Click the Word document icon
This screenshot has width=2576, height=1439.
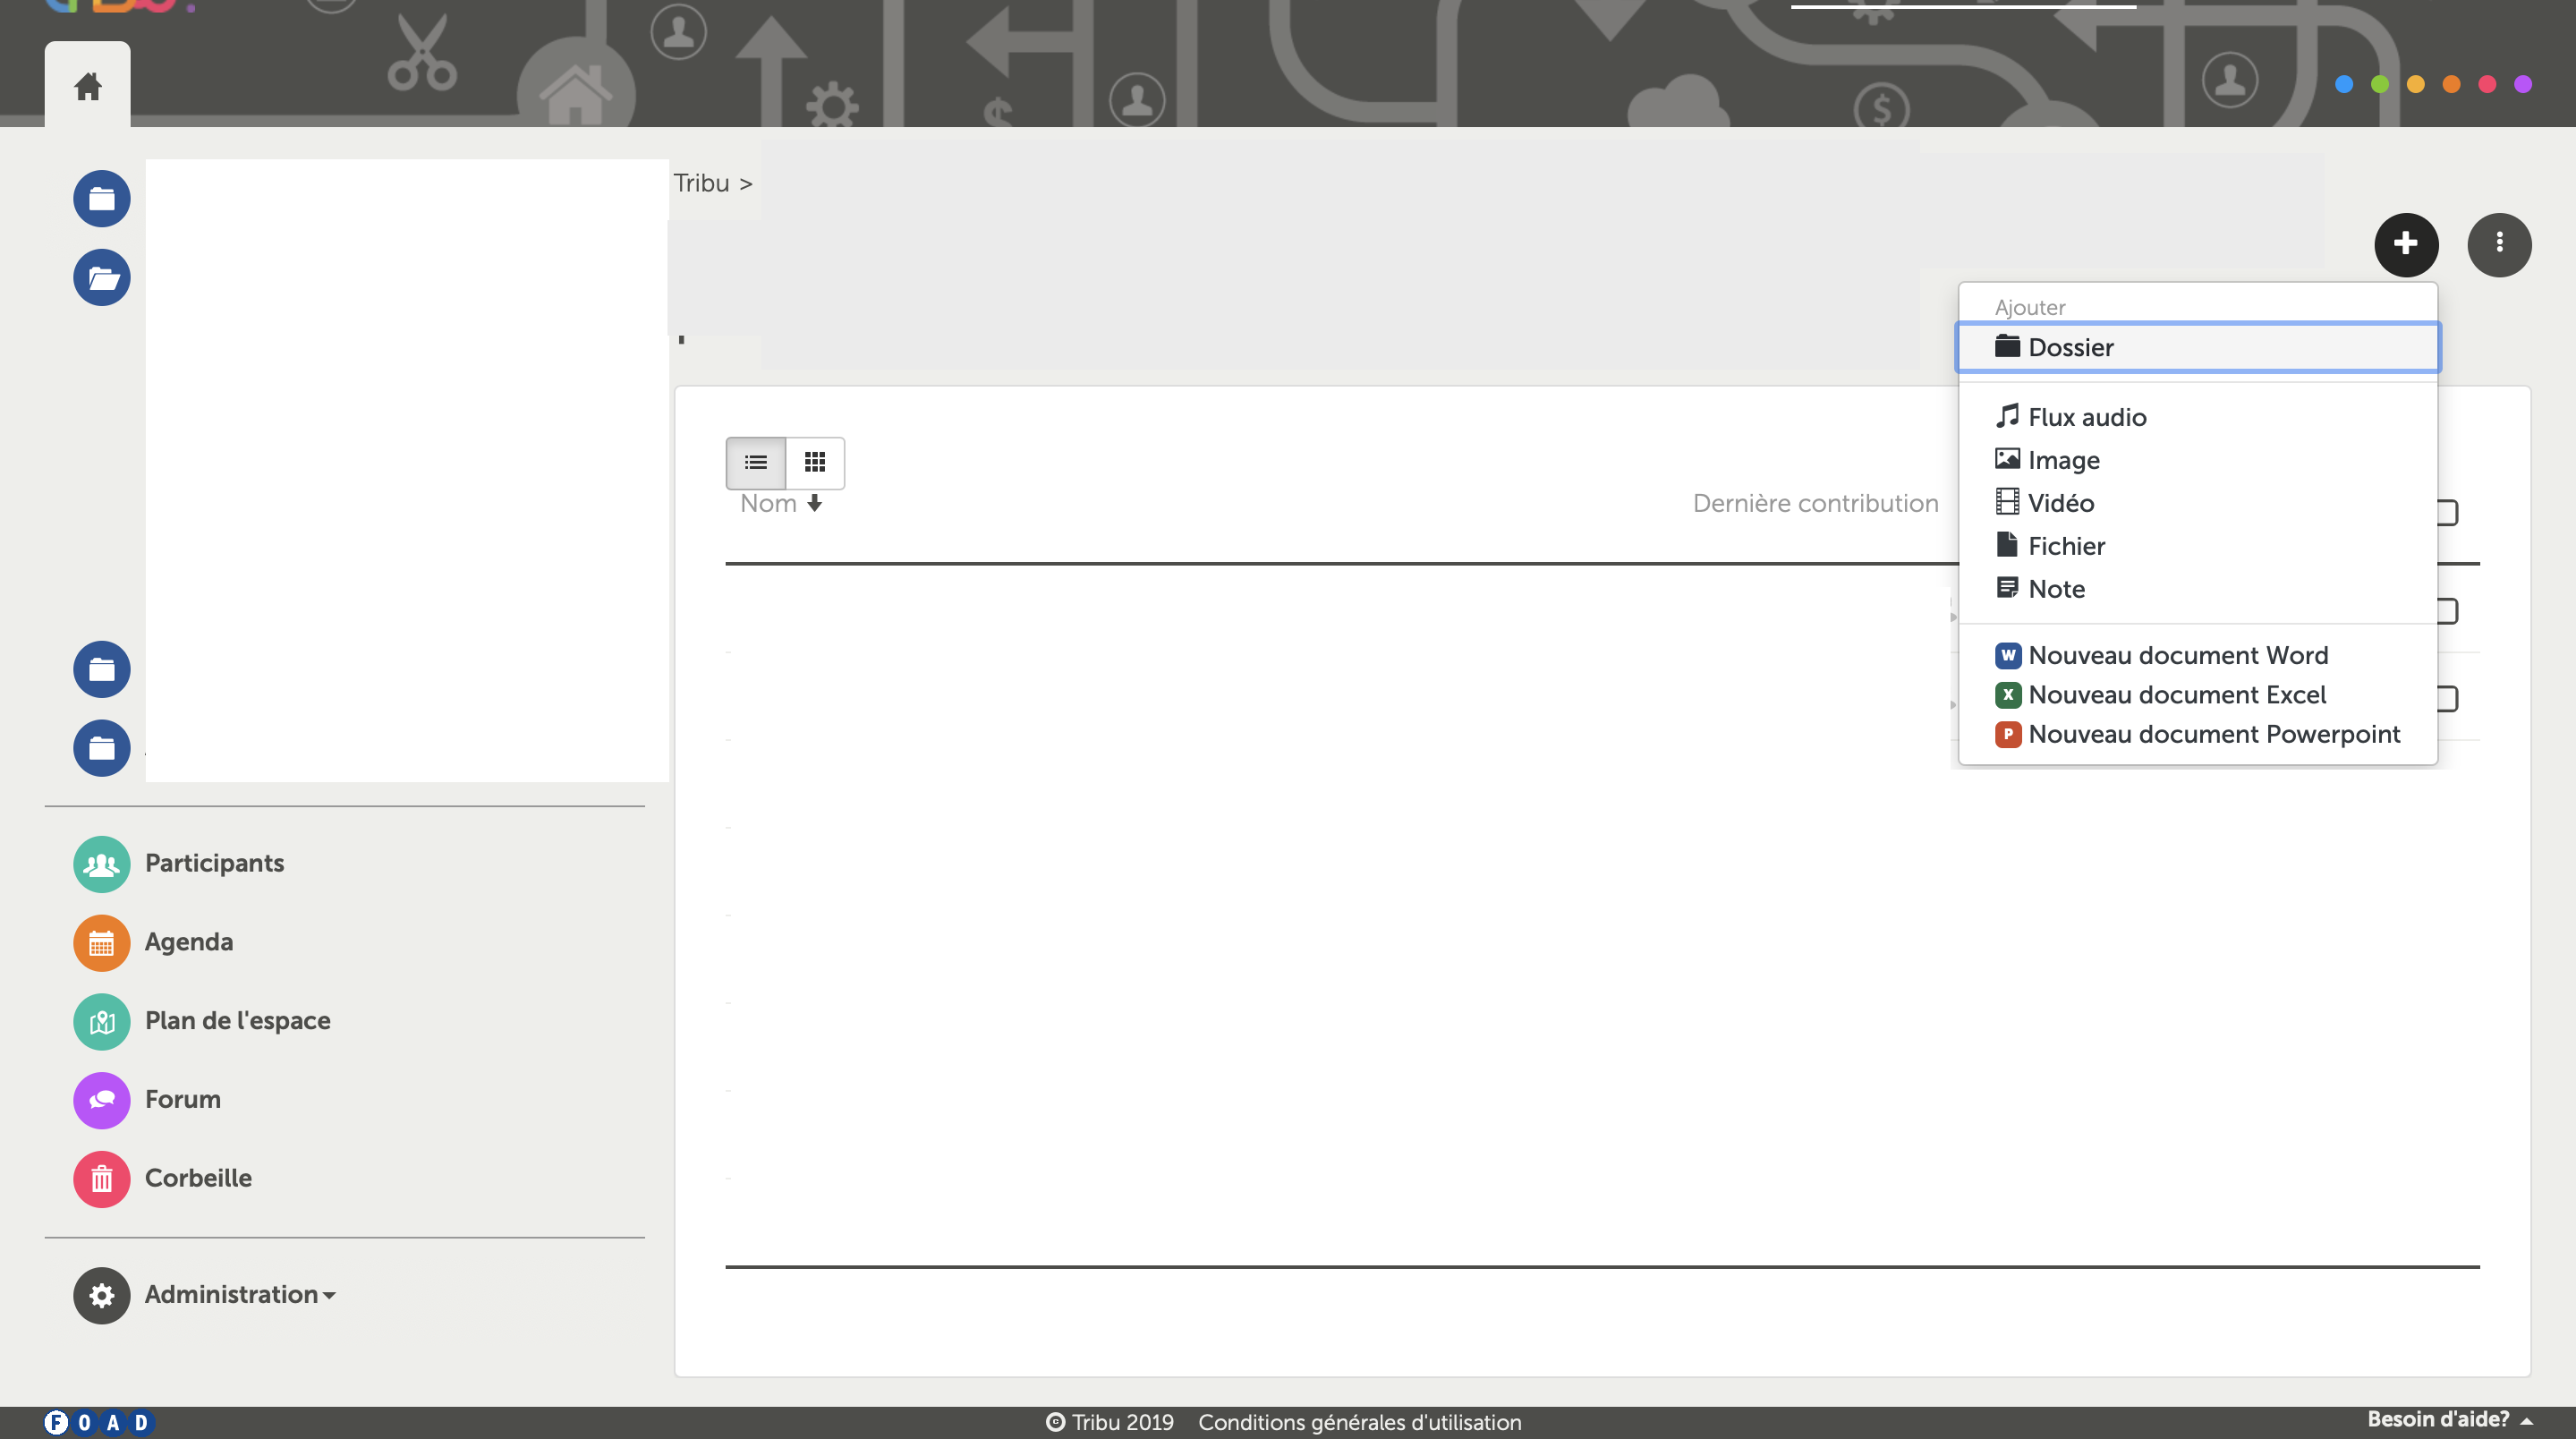point(2007,655)
